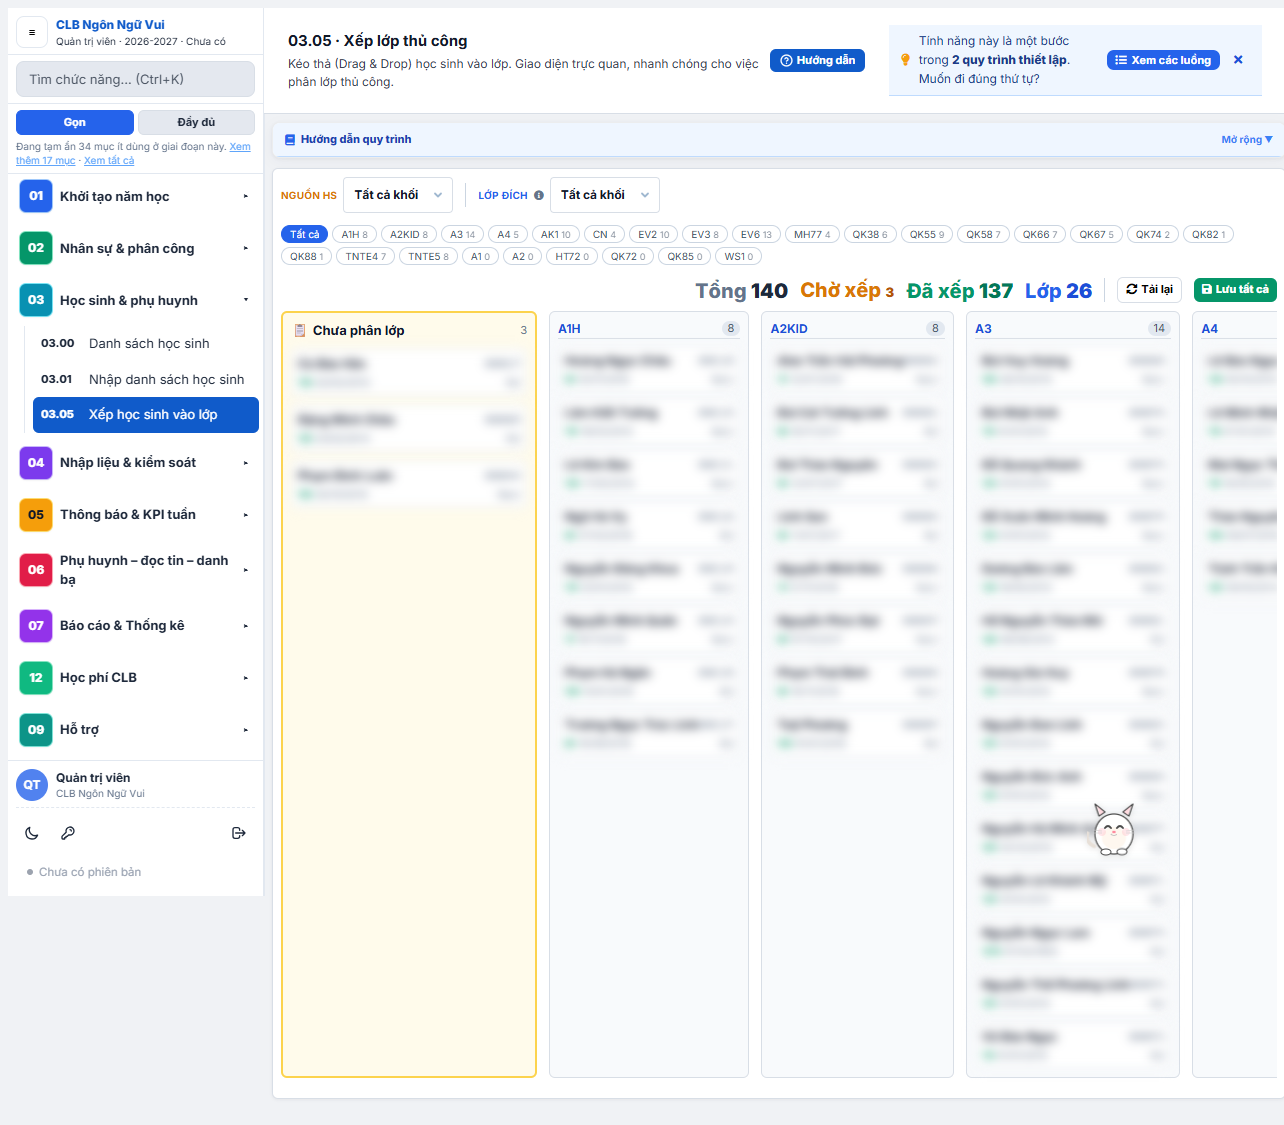Click the cat mascot icon

point(1113,829)
